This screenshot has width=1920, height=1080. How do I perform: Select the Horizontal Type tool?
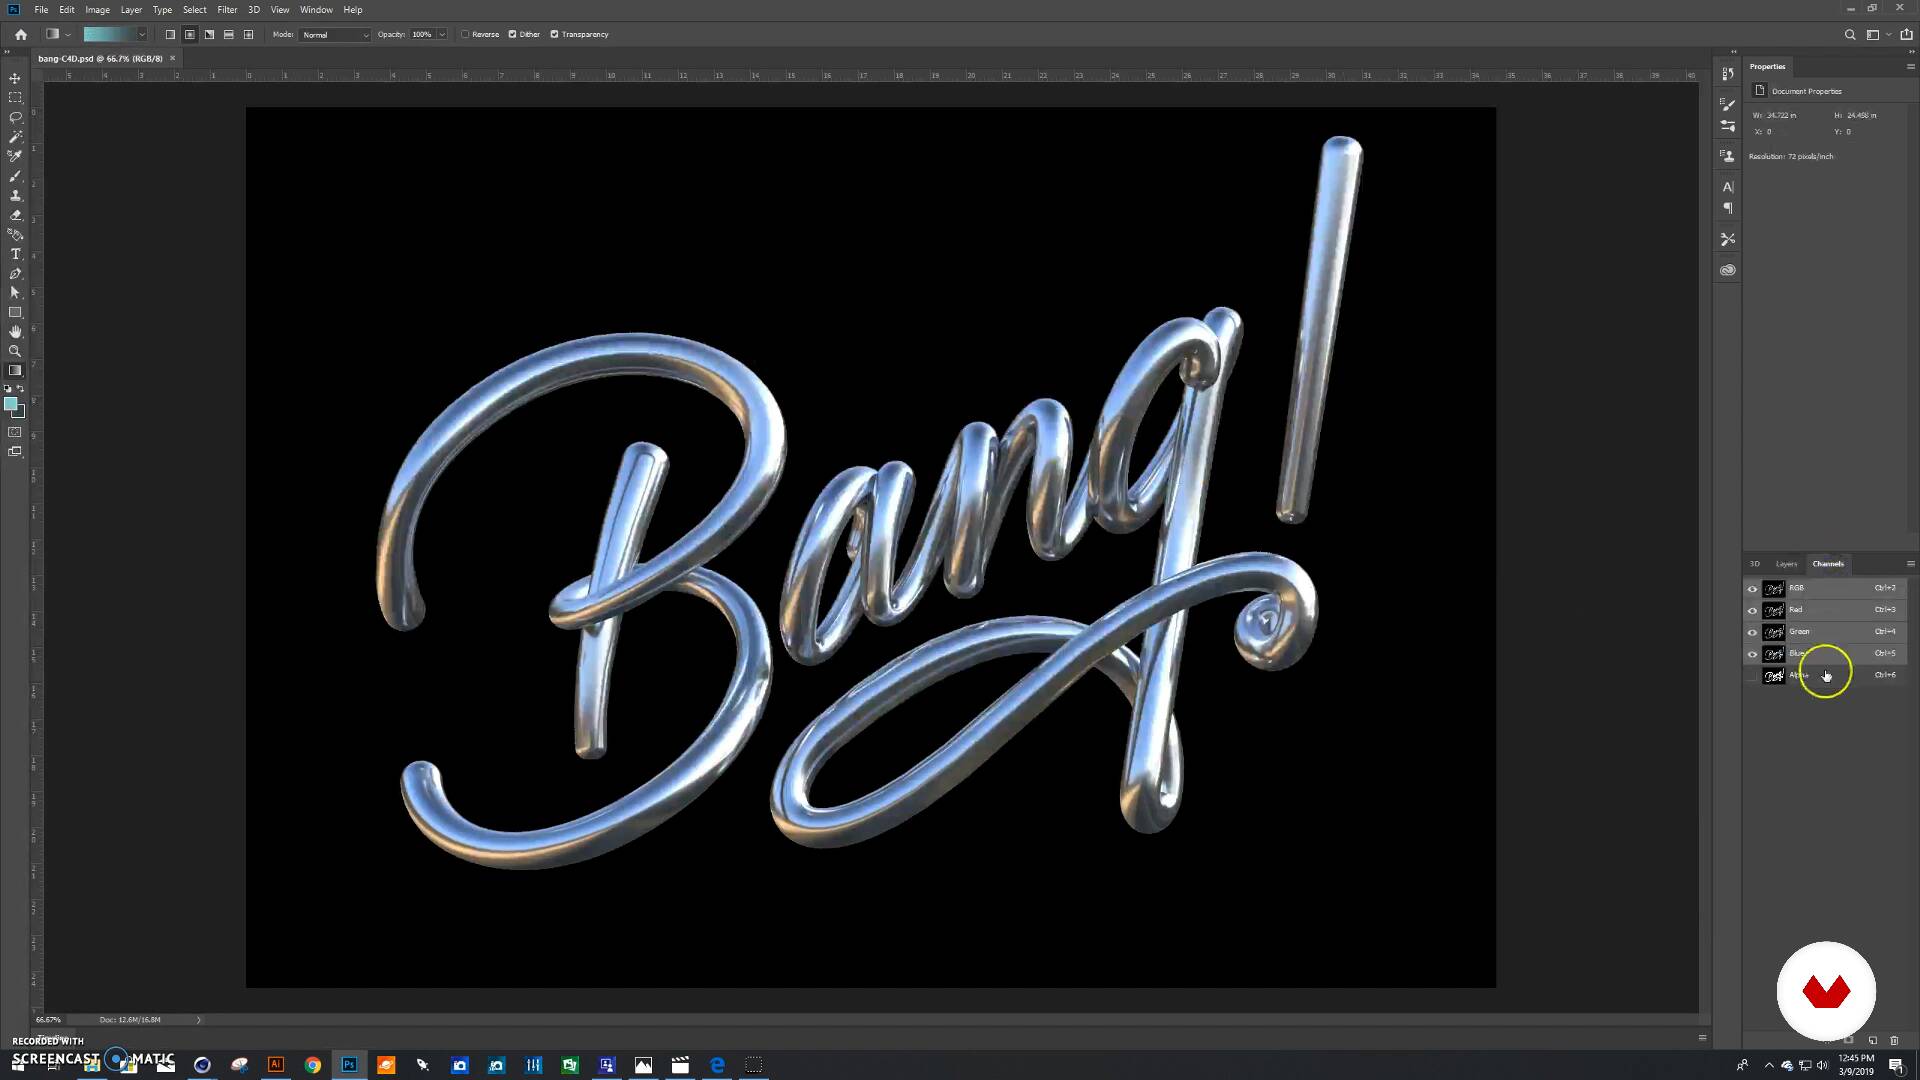[15, 254]
